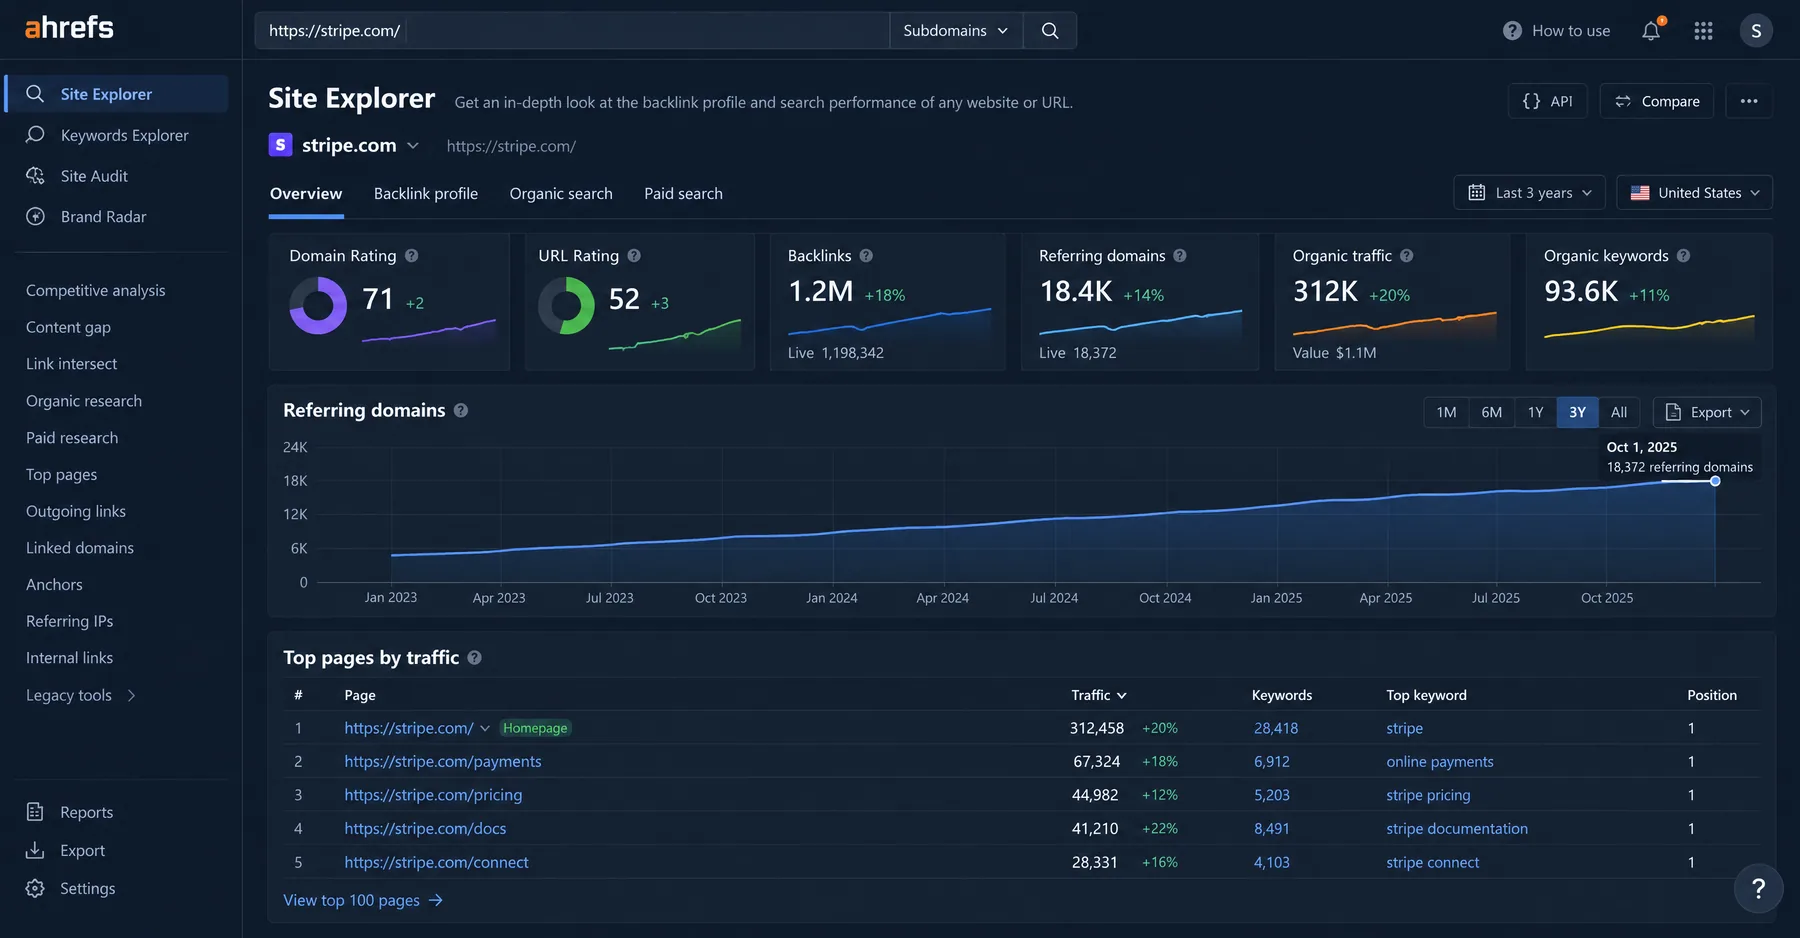Select the 1M chart range
Screen dimensions: 1800x938
pos(1446,412)
